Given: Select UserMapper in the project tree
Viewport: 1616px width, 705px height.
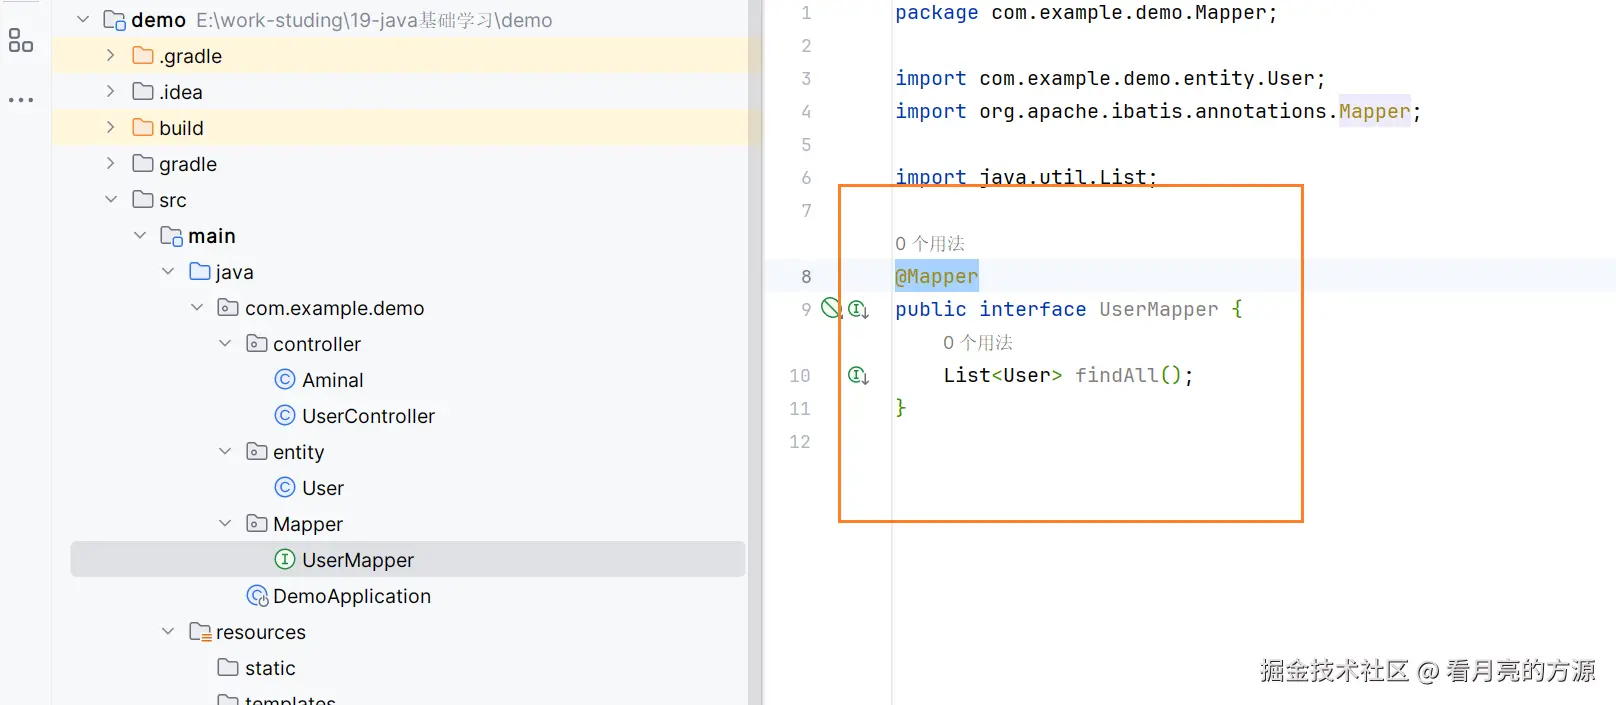Looking at the screenshot, I should tap(408, 560).
